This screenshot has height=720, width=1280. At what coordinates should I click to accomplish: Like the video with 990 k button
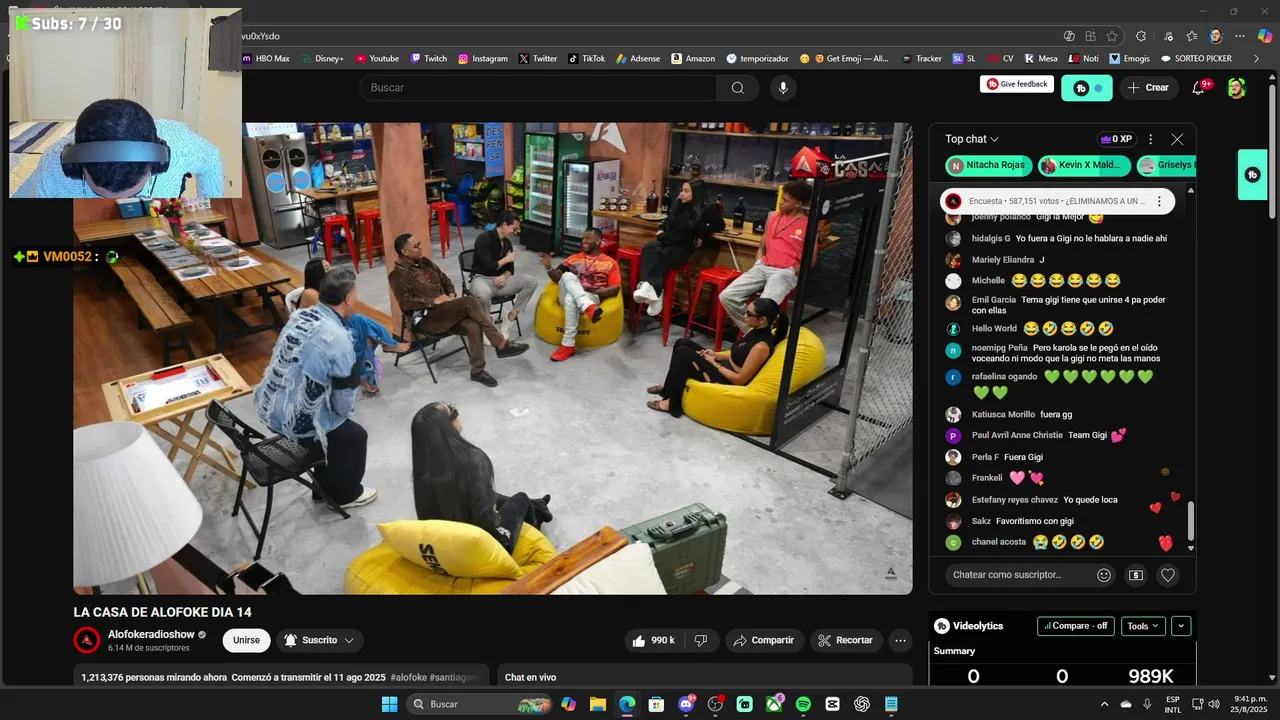(x=654, y=640)
